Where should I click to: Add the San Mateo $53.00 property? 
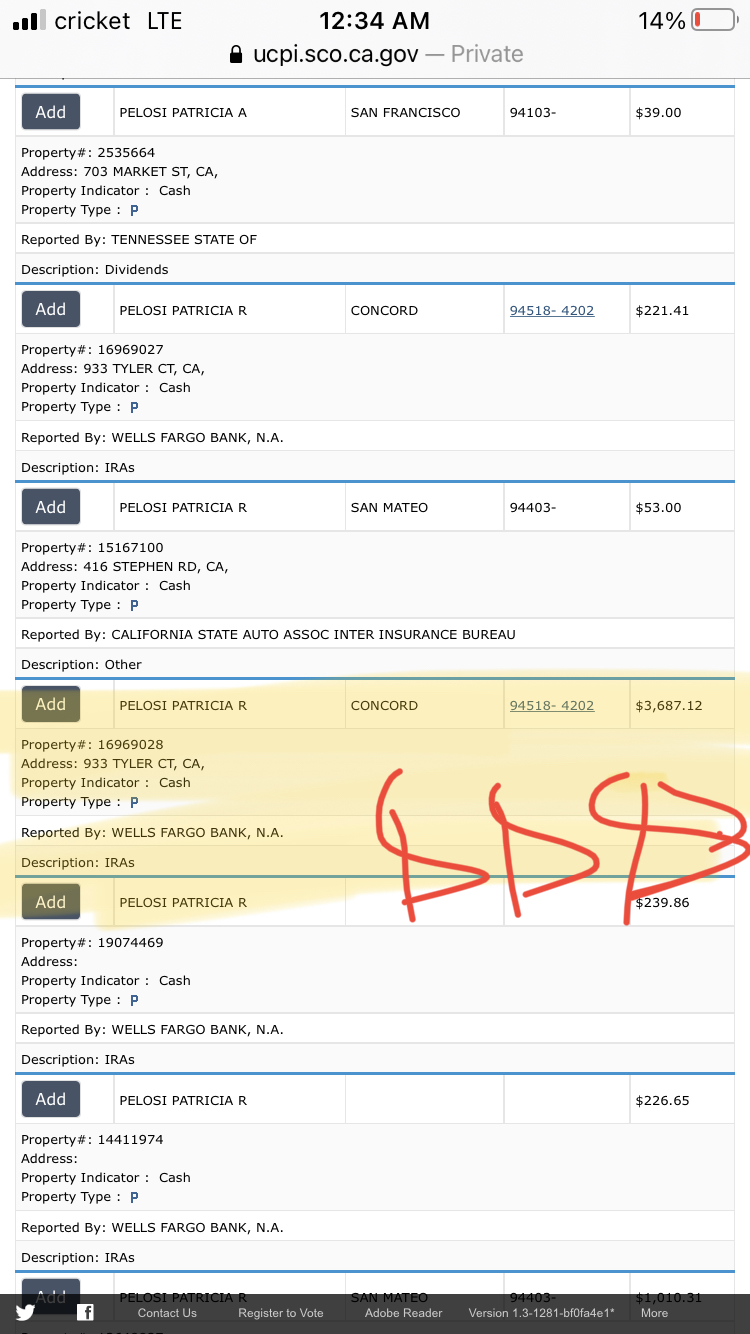pyautogui.click(x=51, y=507)
